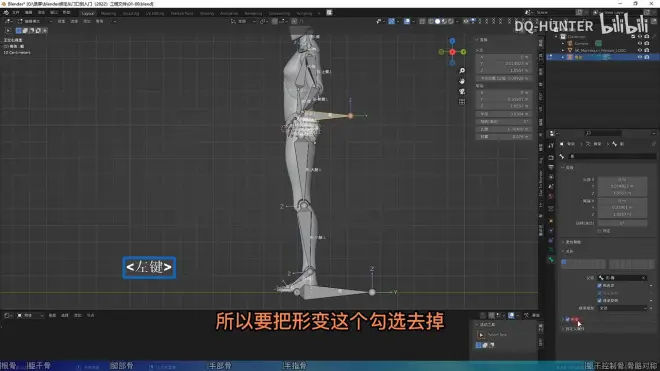The height and width of the screenshot is (371, 660).
Task: Select the Select Box tool in viewport toolbar
Action: [x=8, y=30]
